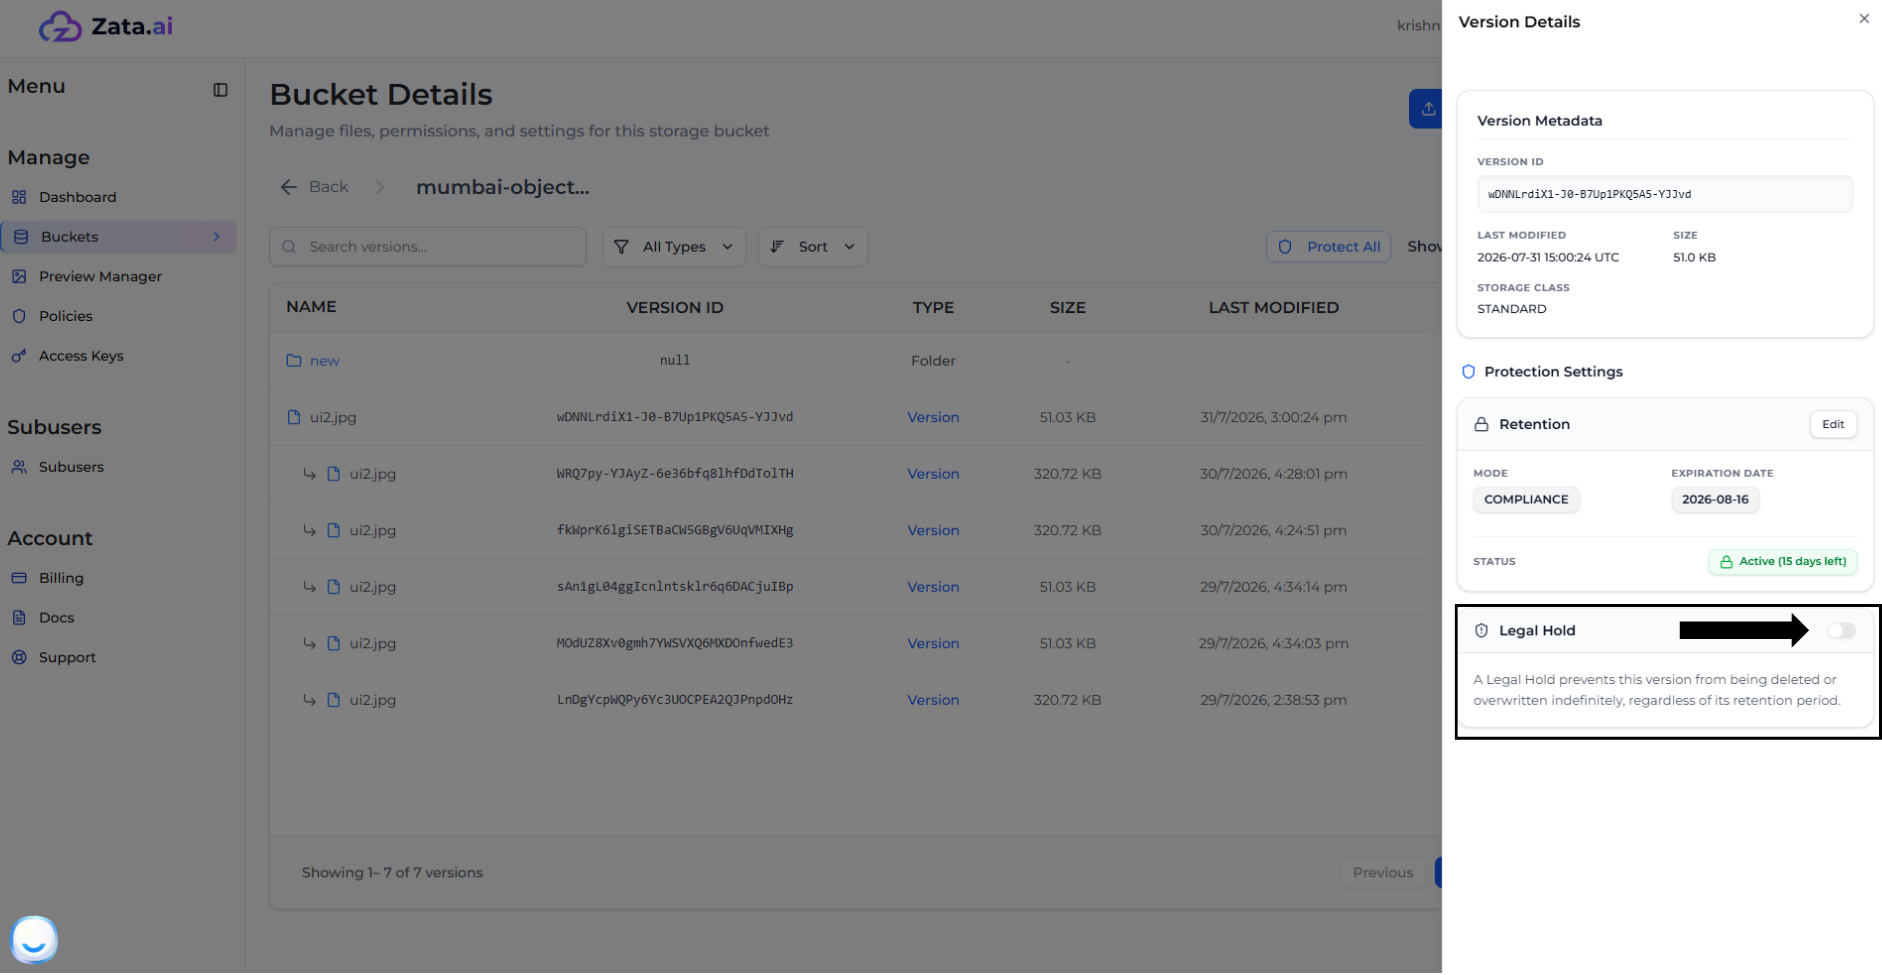Click the Edit retention button

click(x=1833, y=424)
